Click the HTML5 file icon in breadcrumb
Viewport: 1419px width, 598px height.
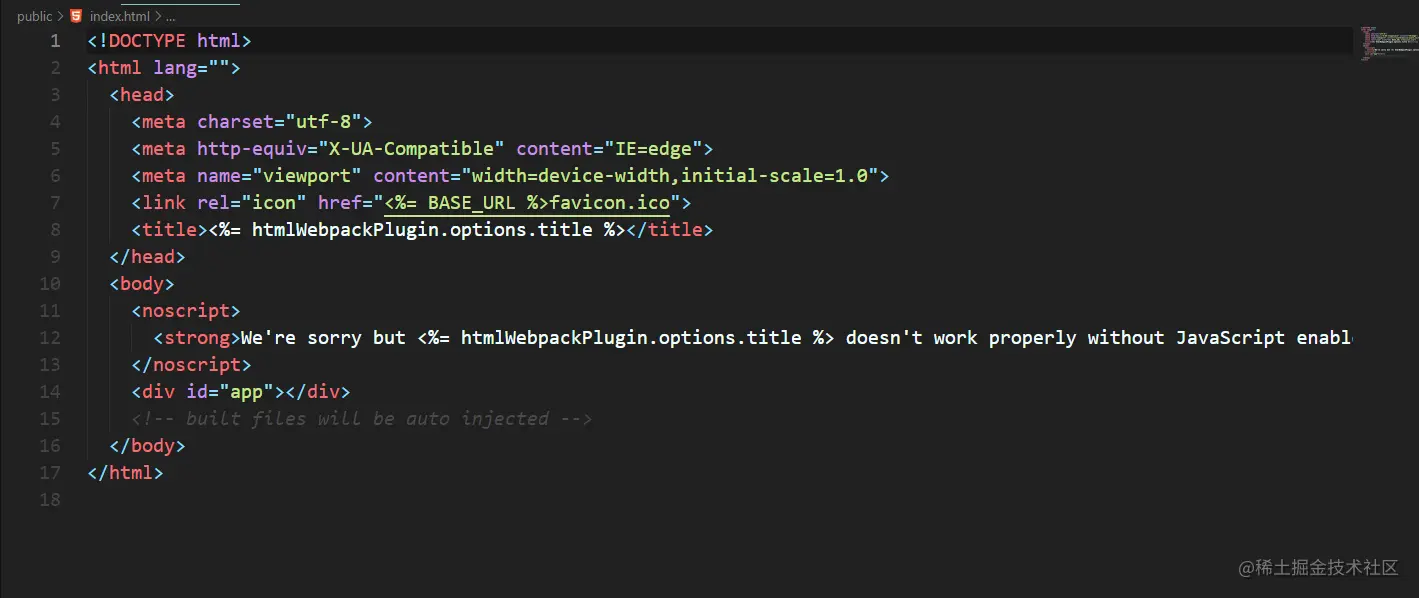tap(76, 16)
